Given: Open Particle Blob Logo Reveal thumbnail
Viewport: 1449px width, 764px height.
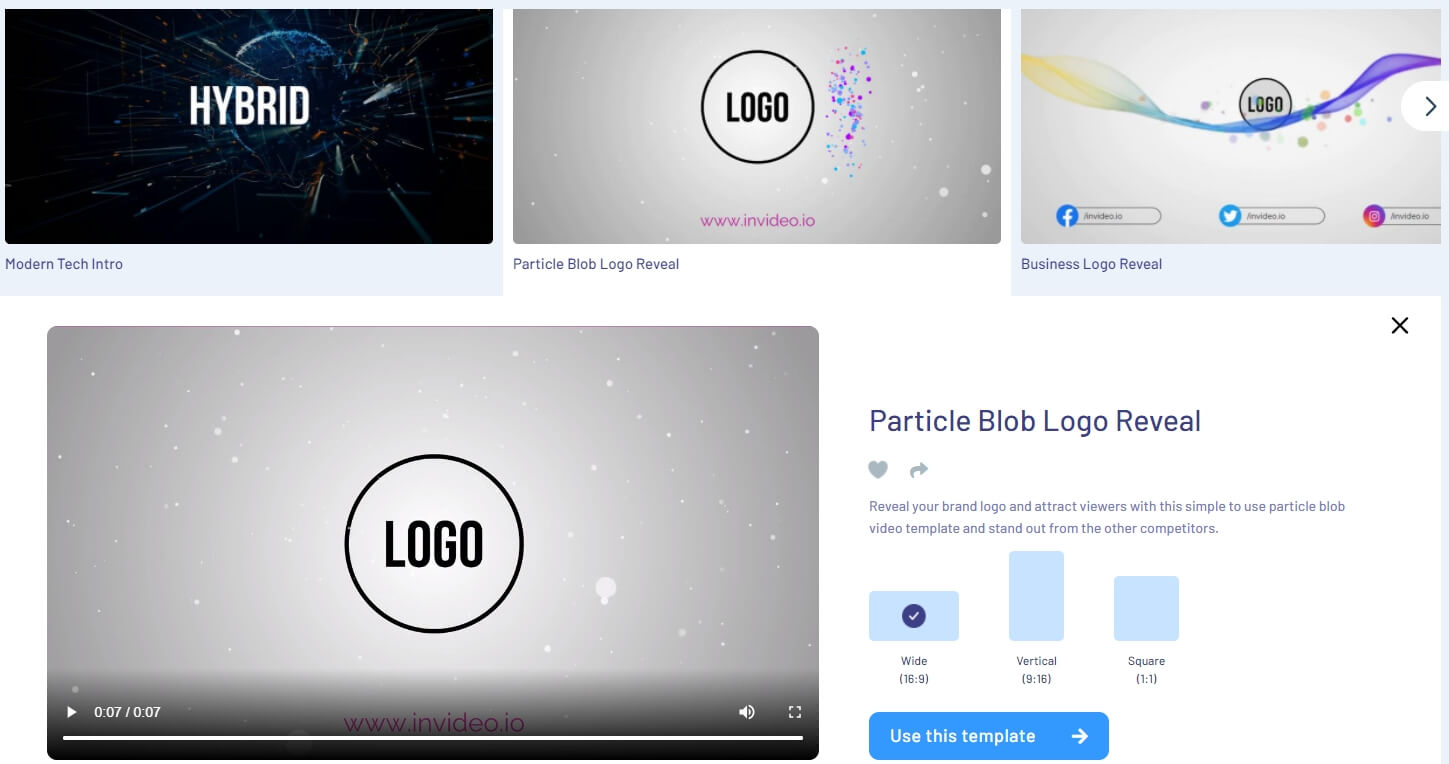Looking at the screenshot, I should coord(757,126).
